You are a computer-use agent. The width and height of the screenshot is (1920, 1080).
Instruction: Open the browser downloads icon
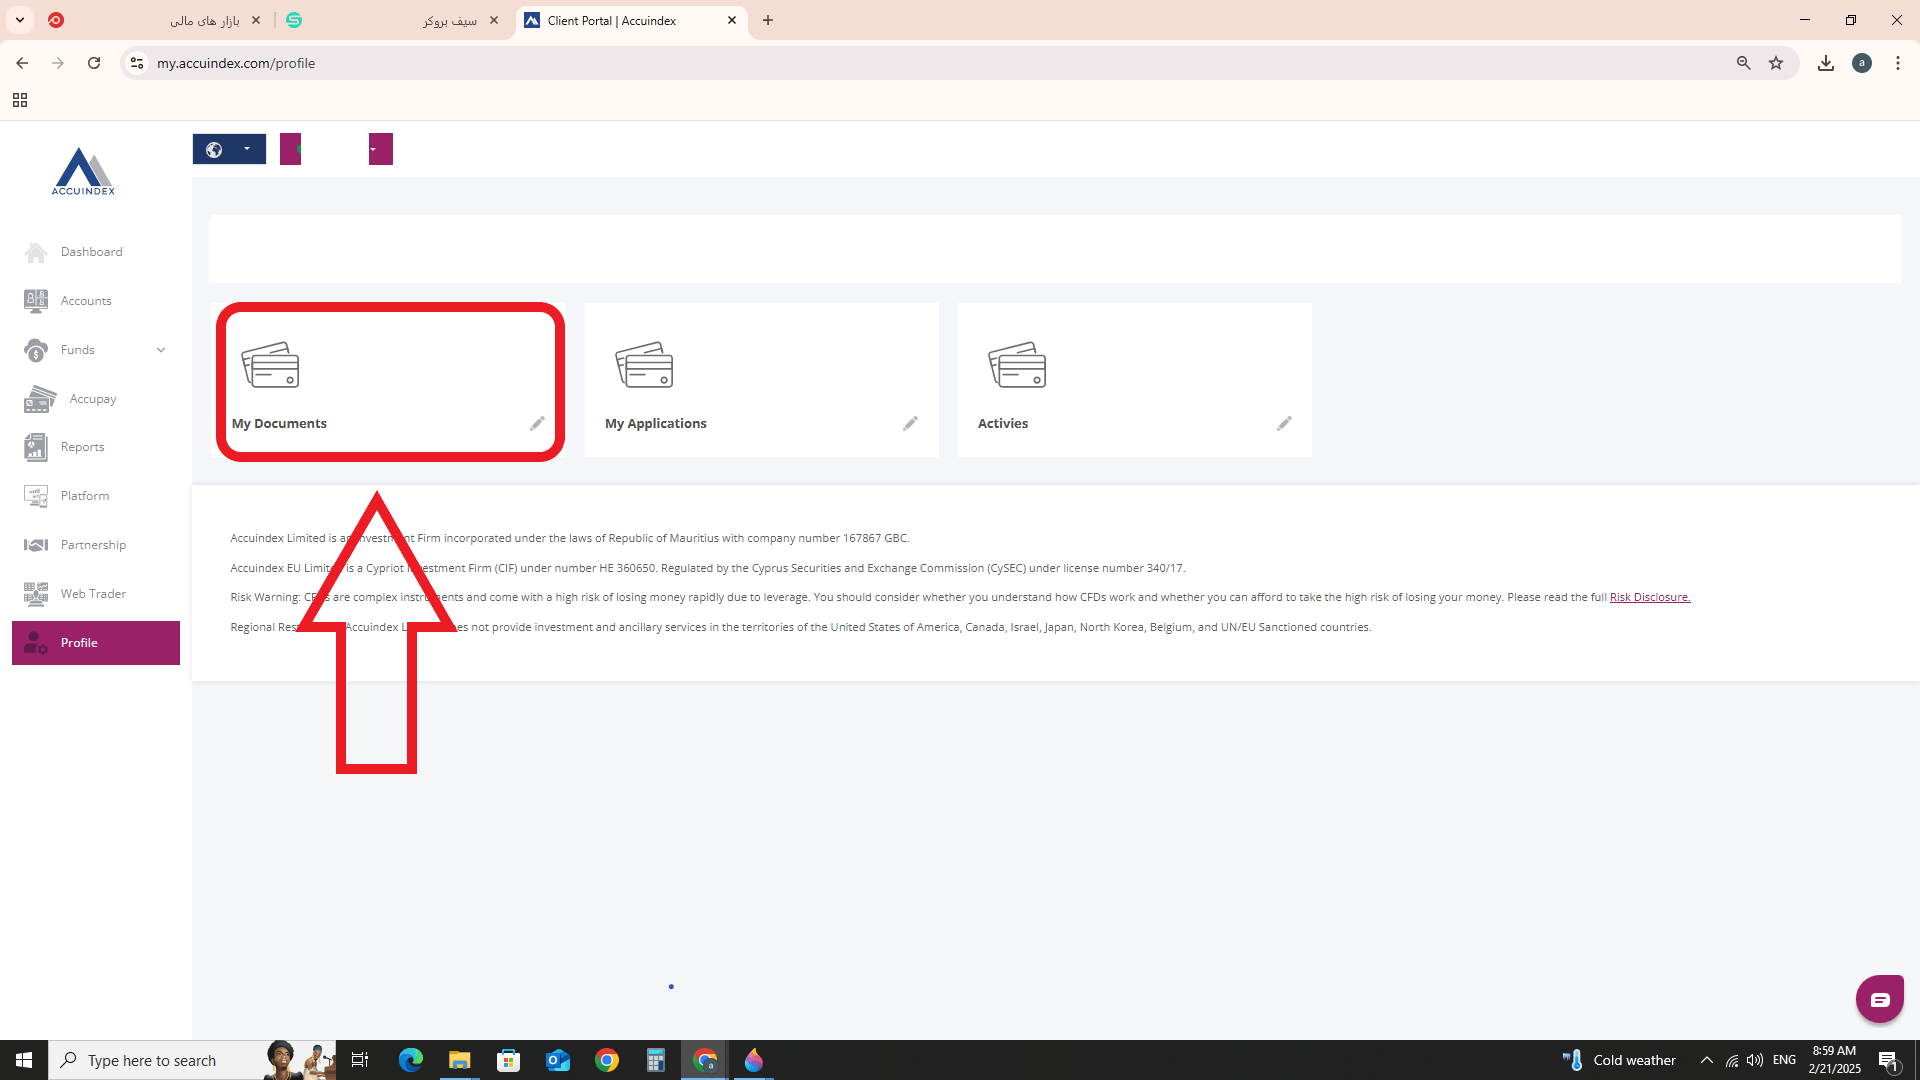click(x=1826, y=63)
